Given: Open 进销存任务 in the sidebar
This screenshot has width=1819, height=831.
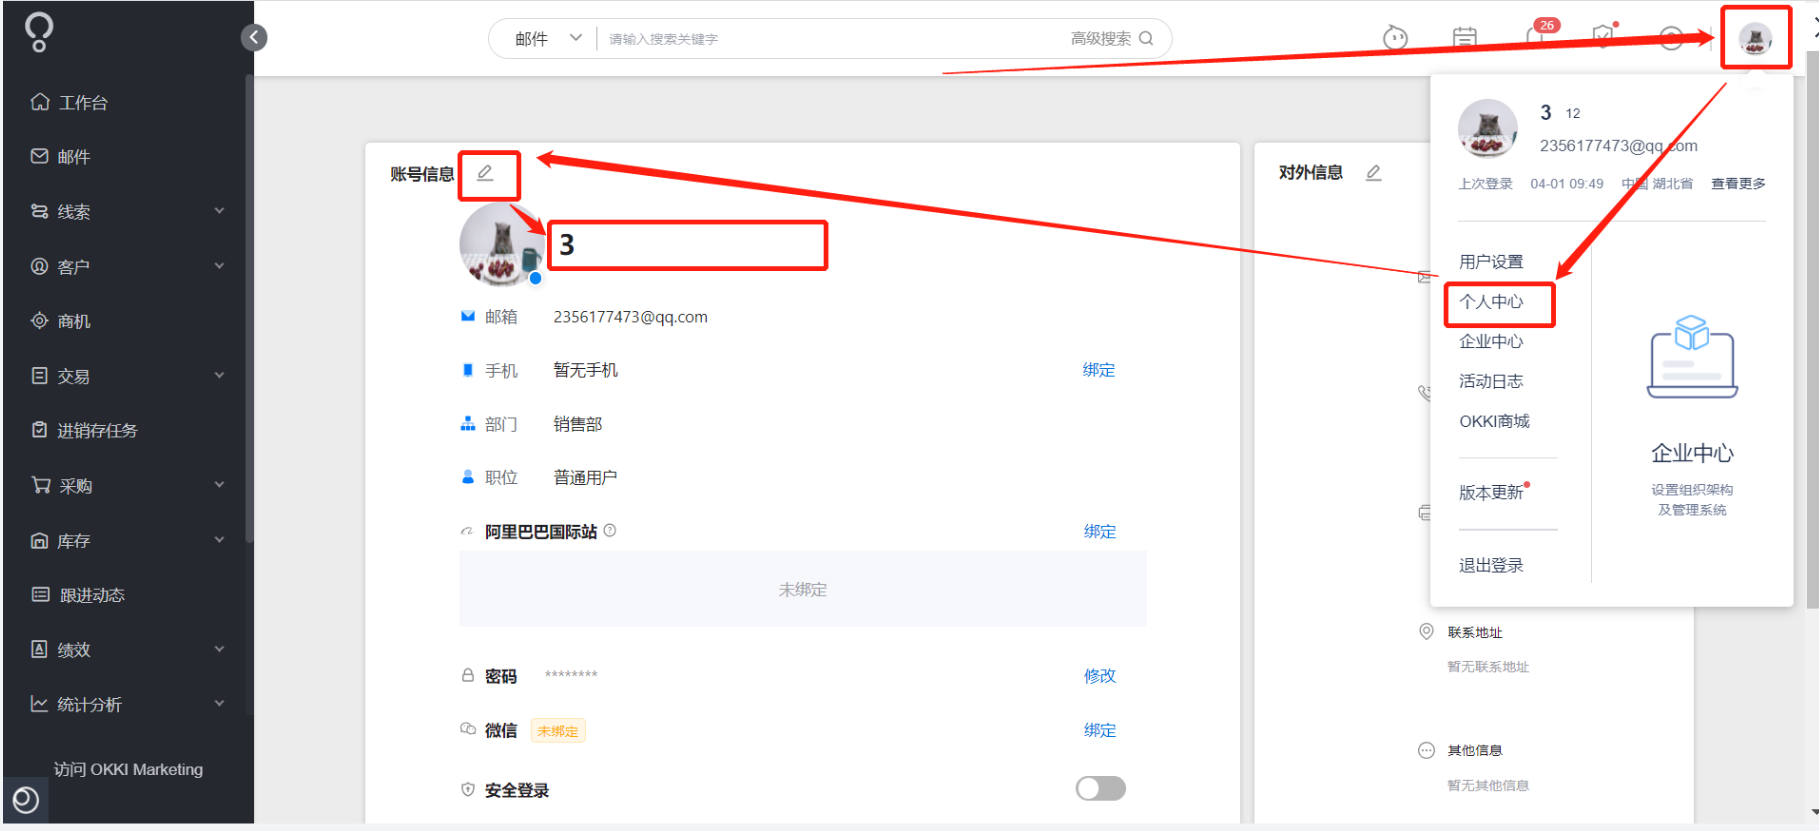Looking at the screenshot, I should (96, 430).
